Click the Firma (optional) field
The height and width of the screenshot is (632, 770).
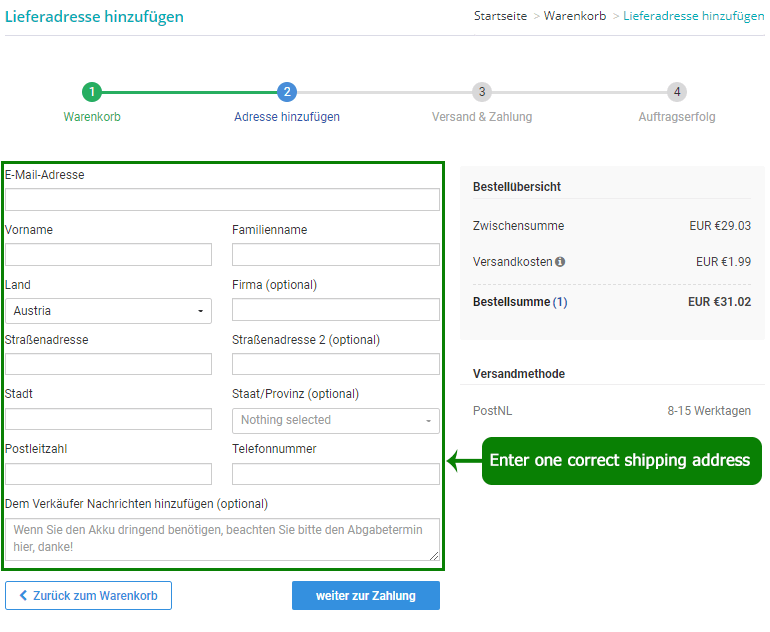335,310
